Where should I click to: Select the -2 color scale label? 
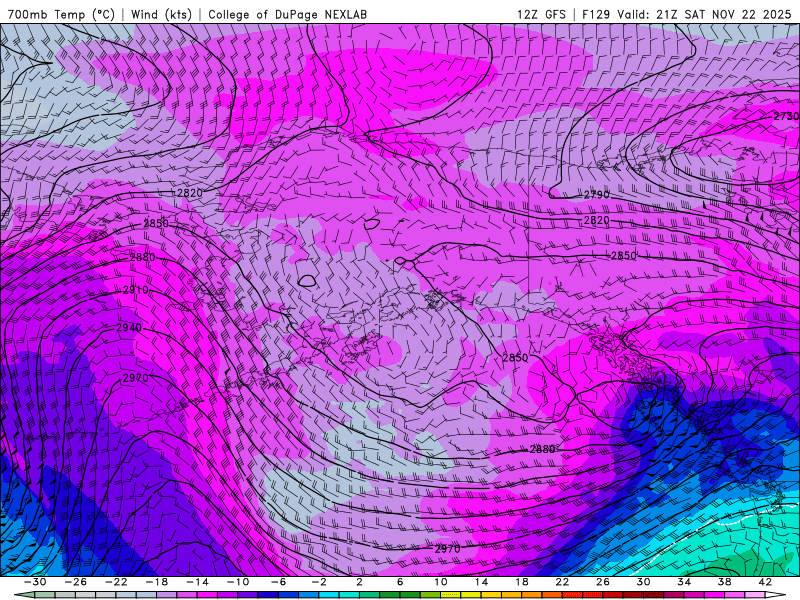tap(319, 582)
